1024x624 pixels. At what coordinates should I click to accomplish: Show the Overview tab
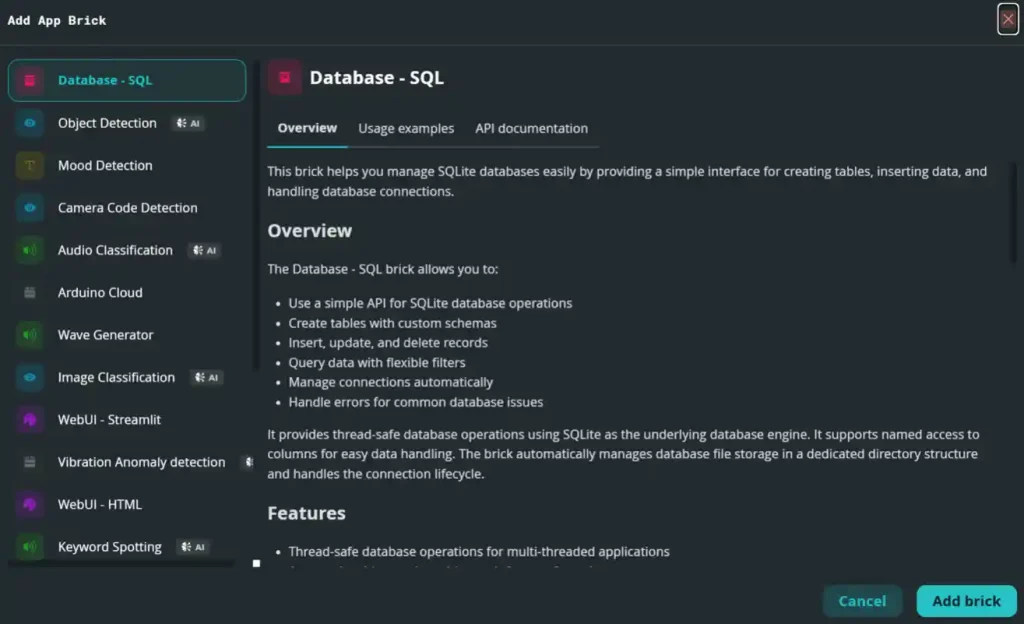tap(307, 129)
